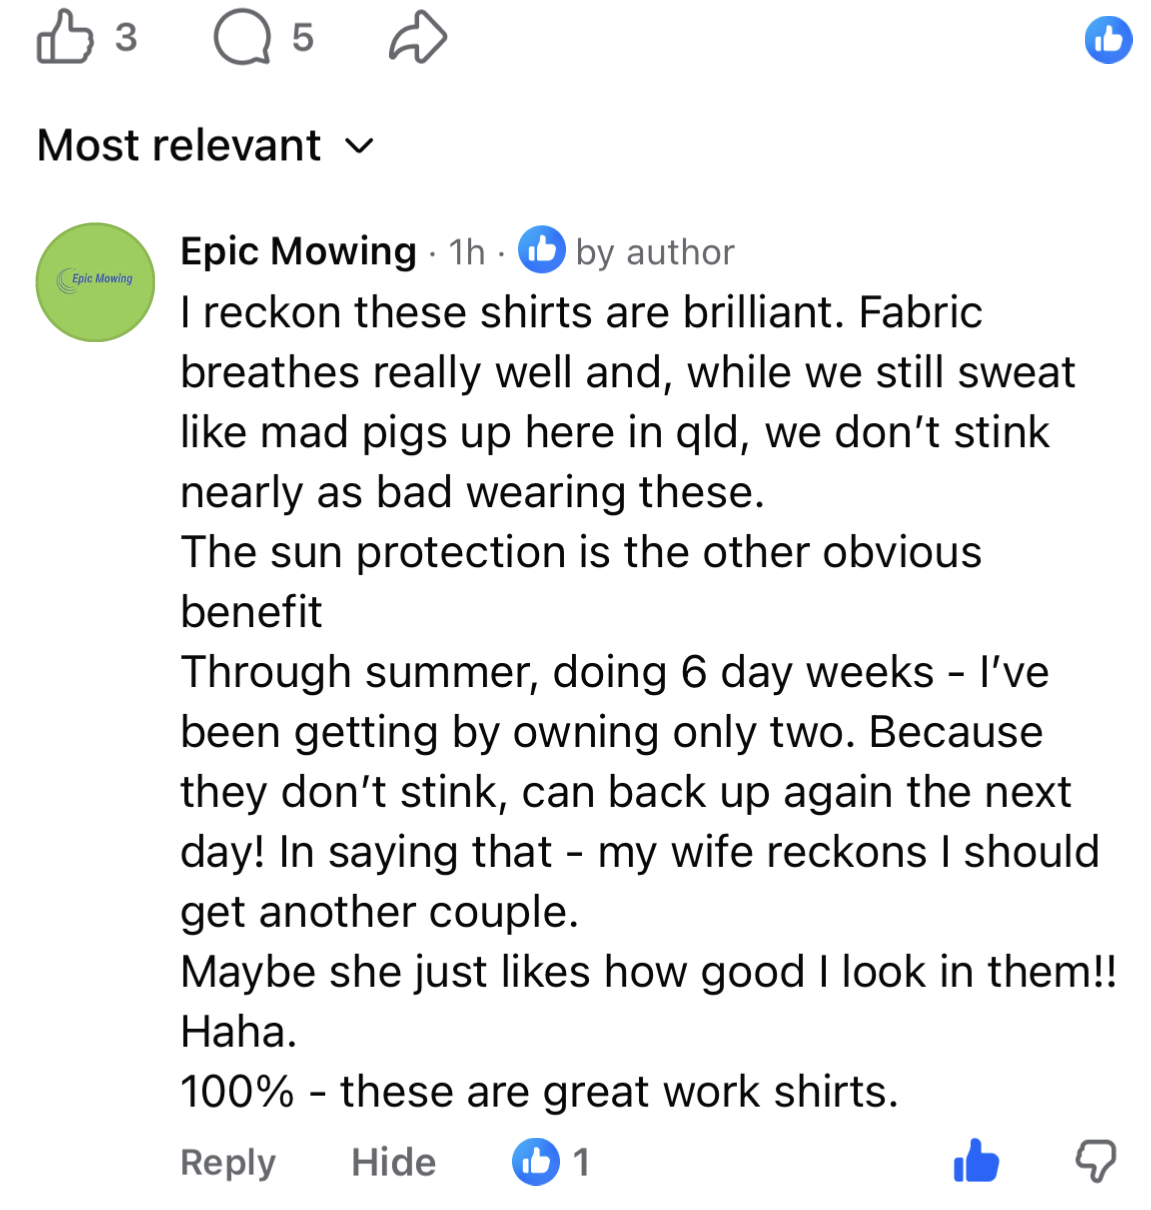Click the comment count '5' at top

pyautogui.click(x=302, y=38)
